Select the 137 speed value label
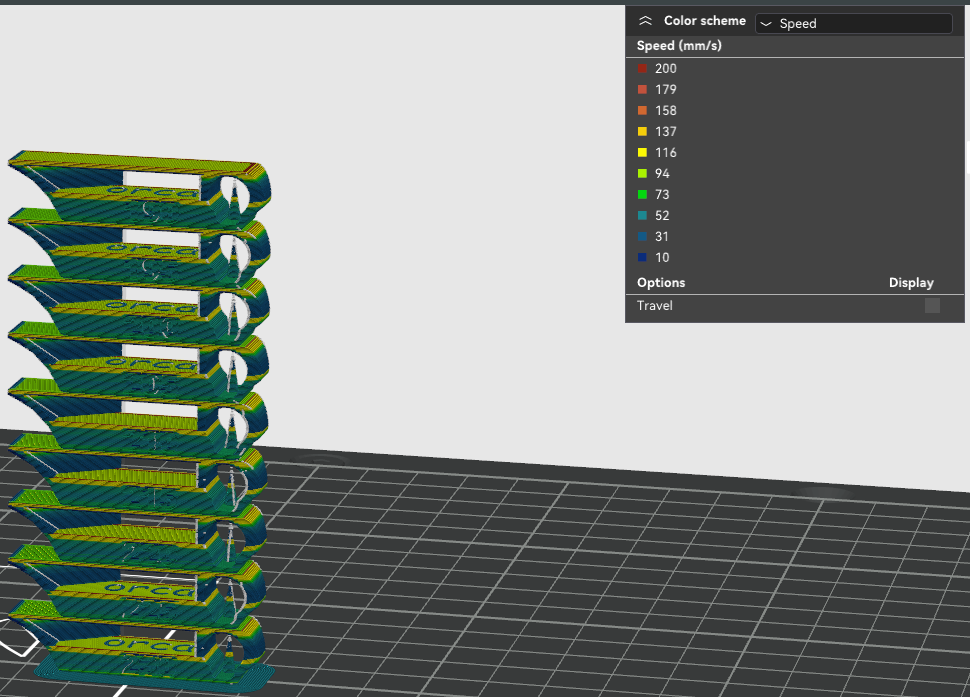This screenshot has height=697, width=970. 666,132
